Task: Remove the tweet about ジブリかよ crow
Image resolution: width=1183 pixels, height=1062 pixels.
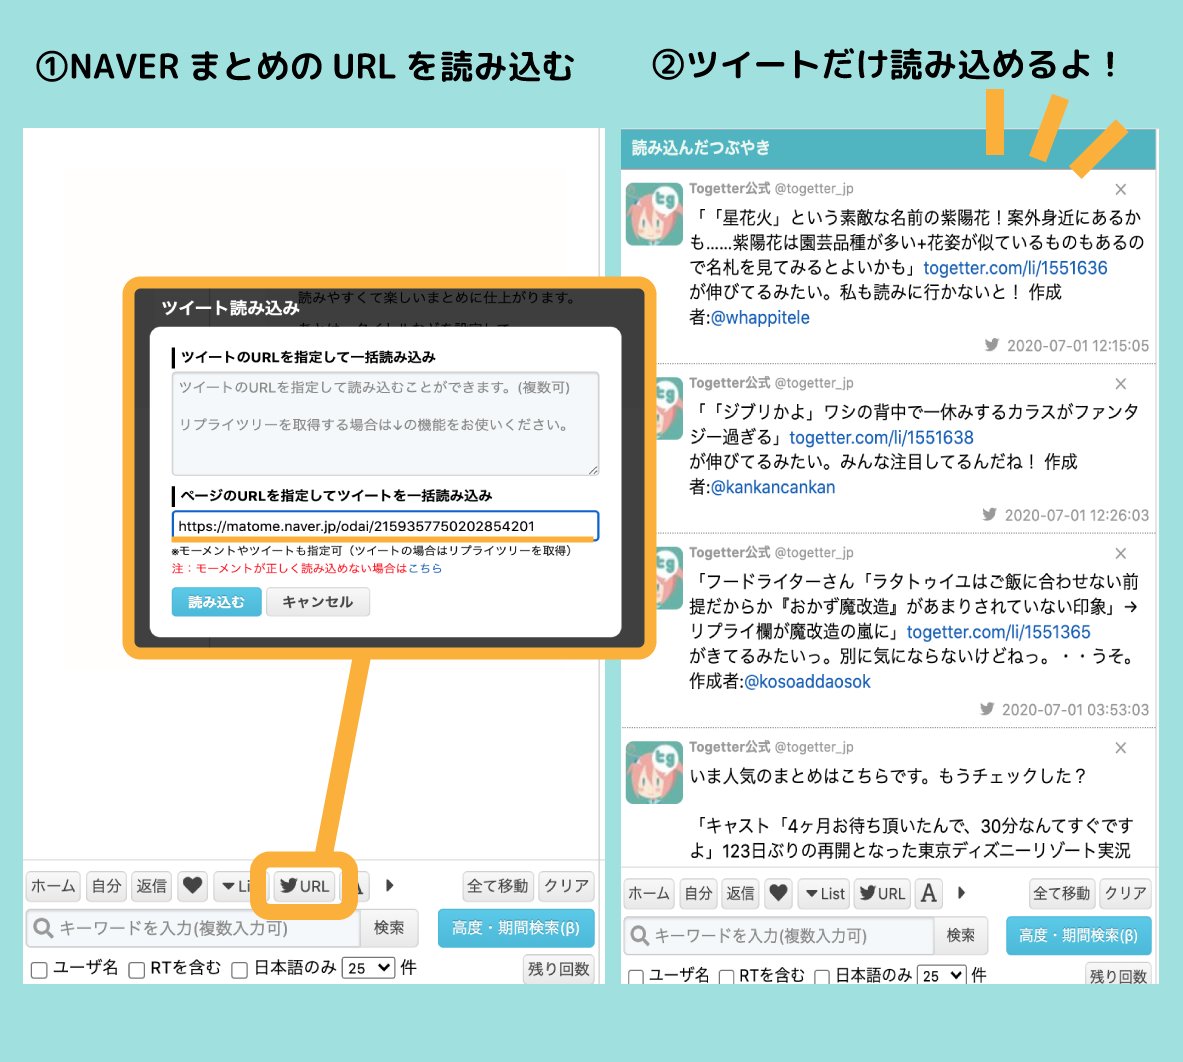Action: 1121,384
